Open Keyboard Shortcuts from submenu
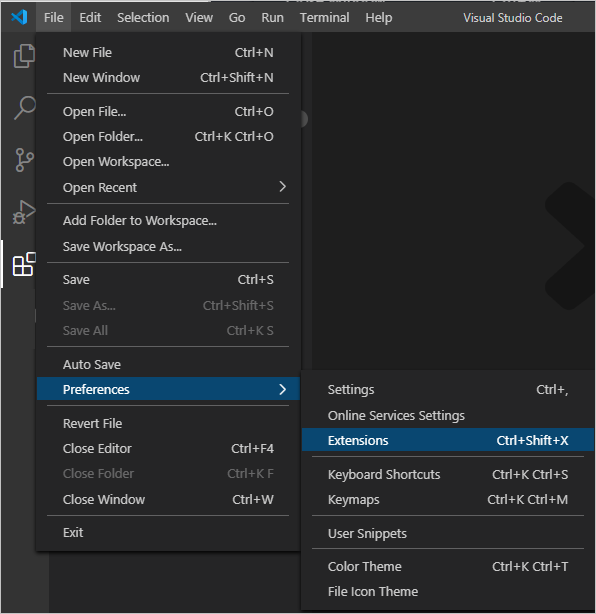Image resolution: width=596 pixels, height=614 pixels. point(448,474)
